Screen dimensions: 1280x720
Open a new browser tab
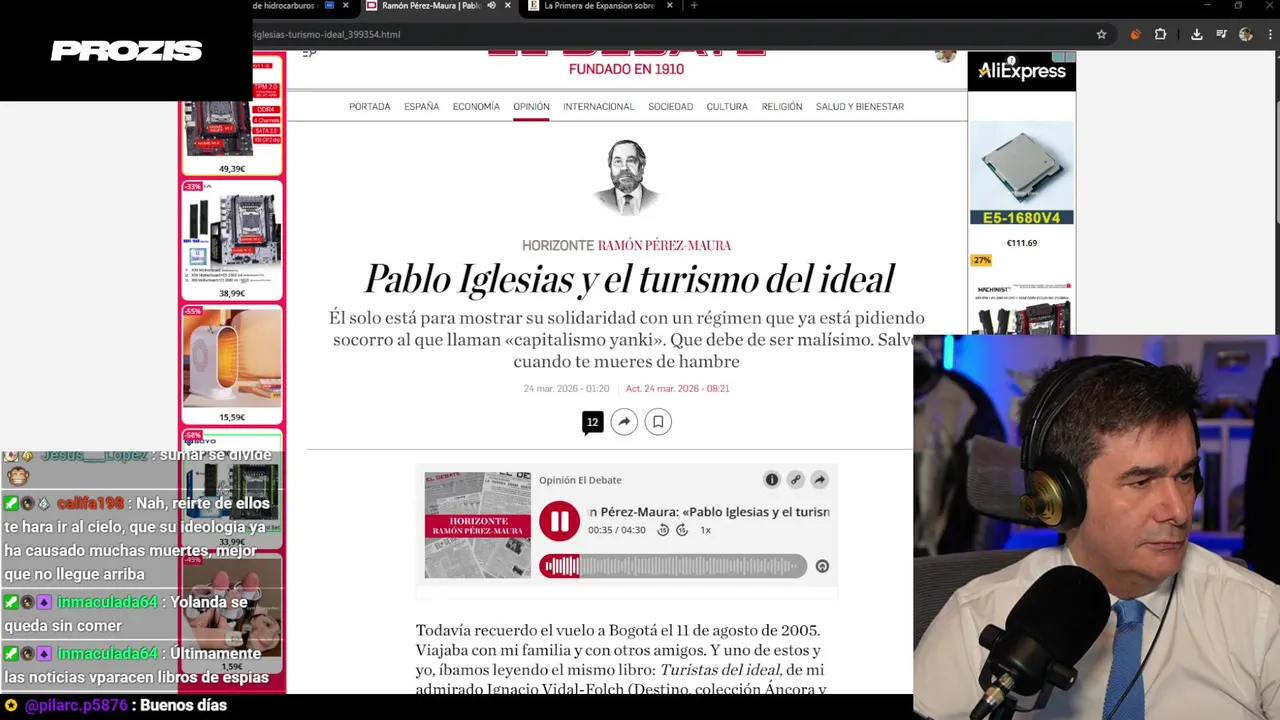coord(694,6)
